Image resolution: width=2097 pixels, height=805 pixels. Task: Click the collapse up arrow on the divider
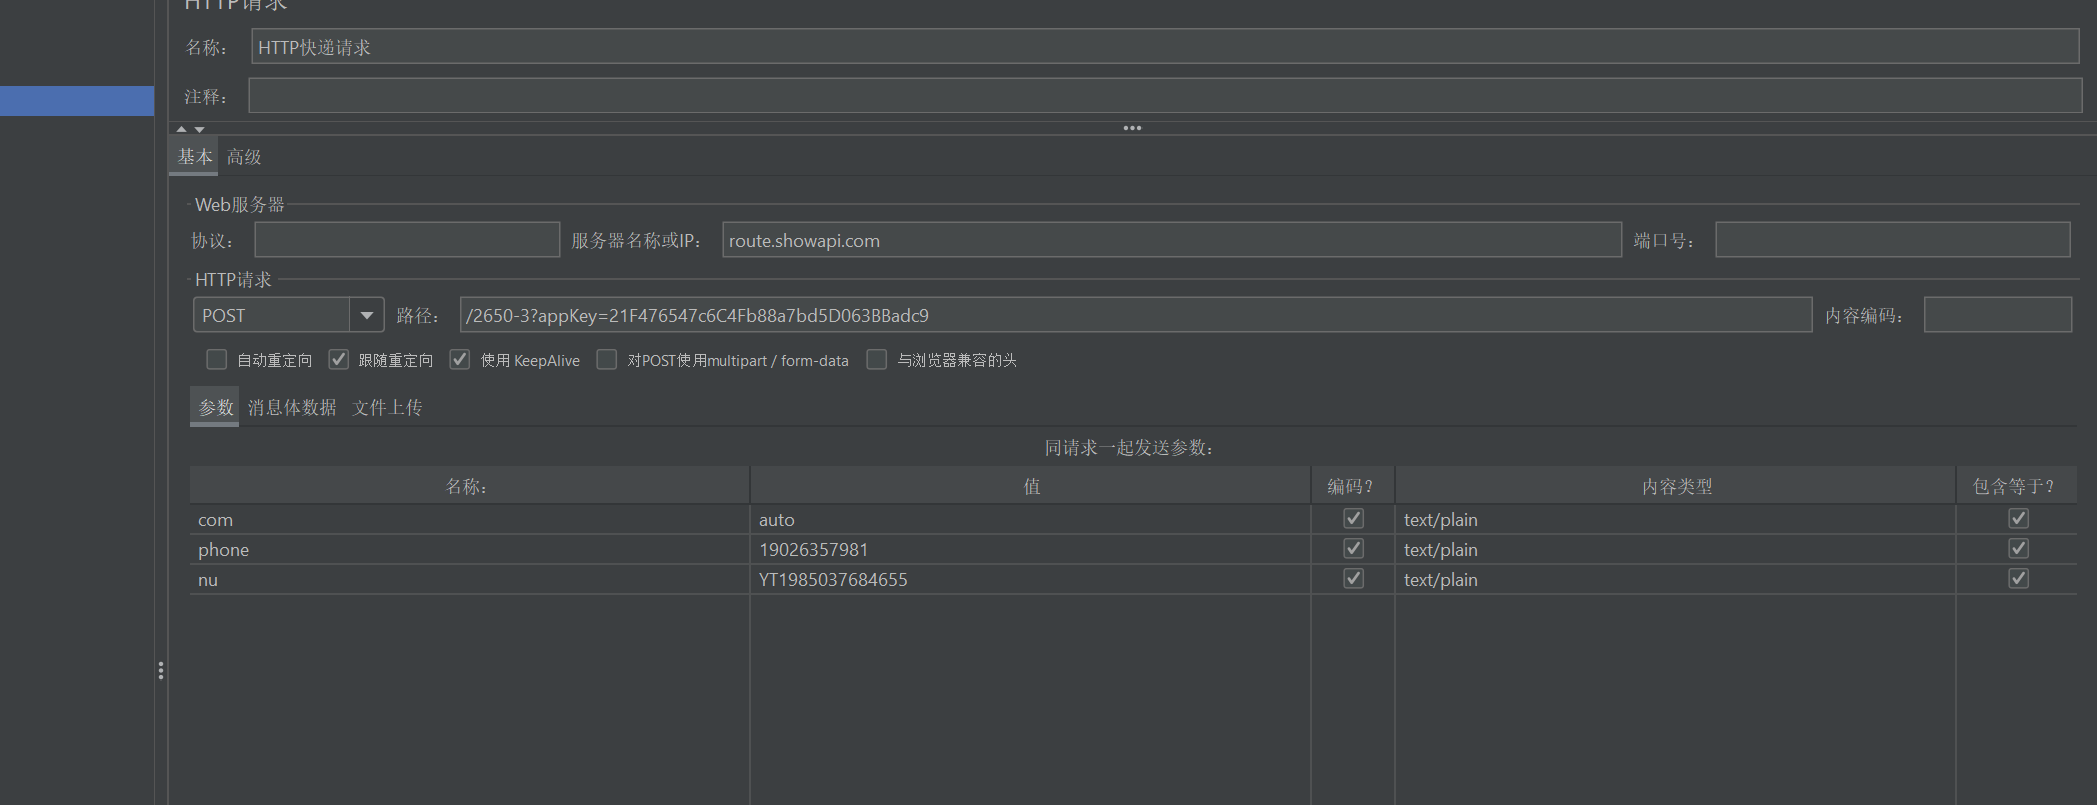[181, 129]
